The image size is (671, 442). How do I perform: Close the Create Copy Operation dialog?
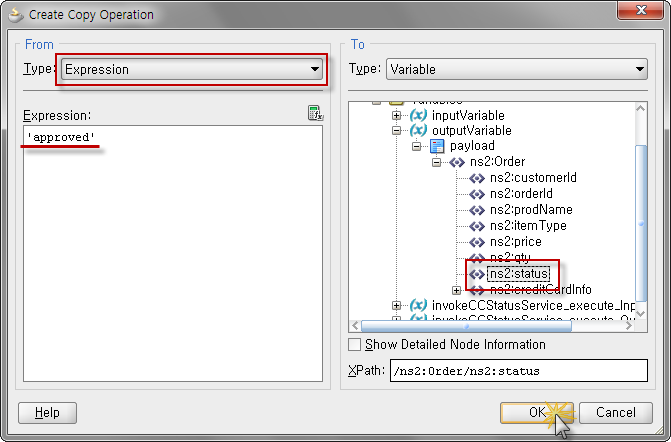641,10
